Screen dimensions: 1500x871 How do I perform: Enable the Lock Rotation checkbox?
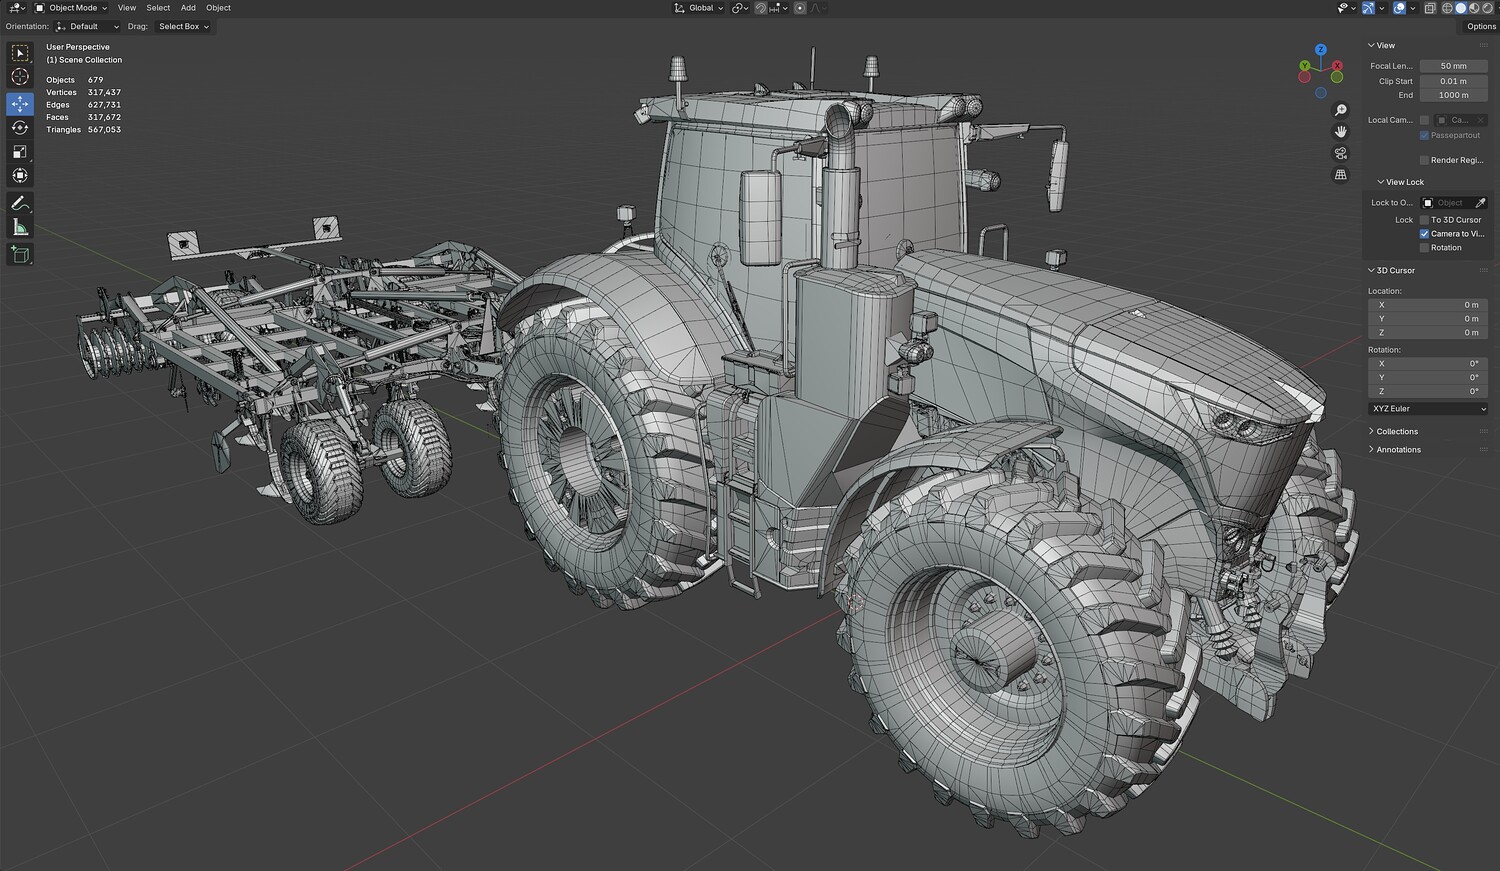click(1424, 248)
